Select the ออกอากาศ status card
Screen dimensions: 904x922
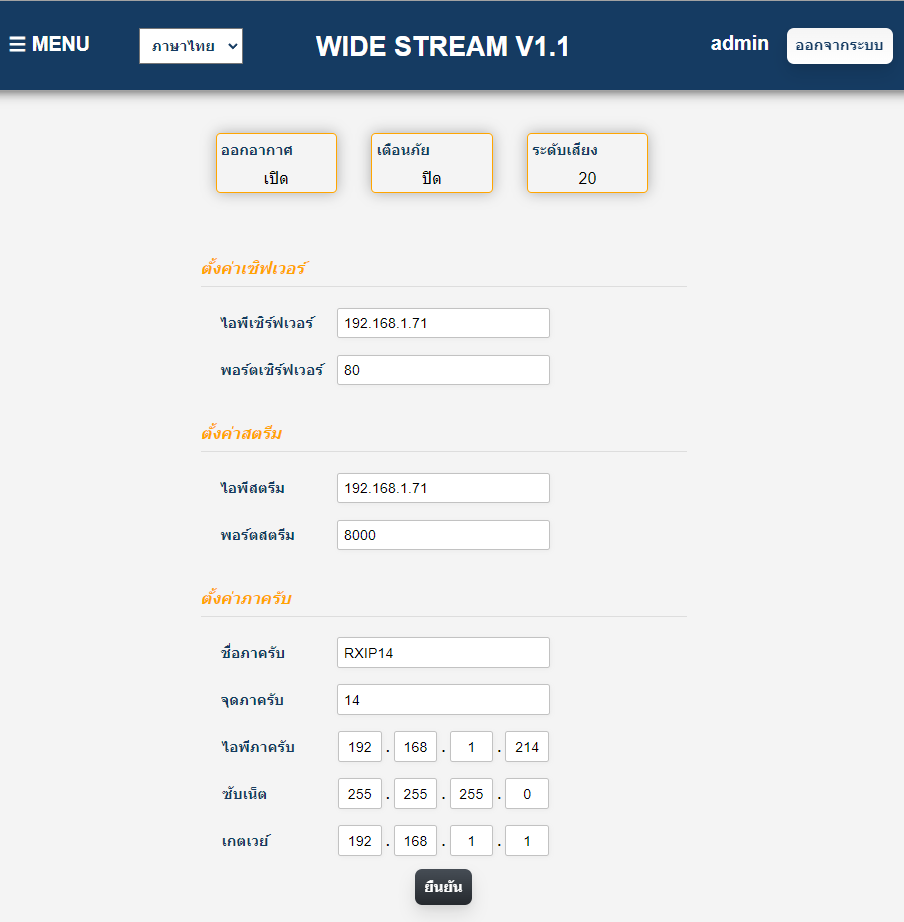(276, 163)
